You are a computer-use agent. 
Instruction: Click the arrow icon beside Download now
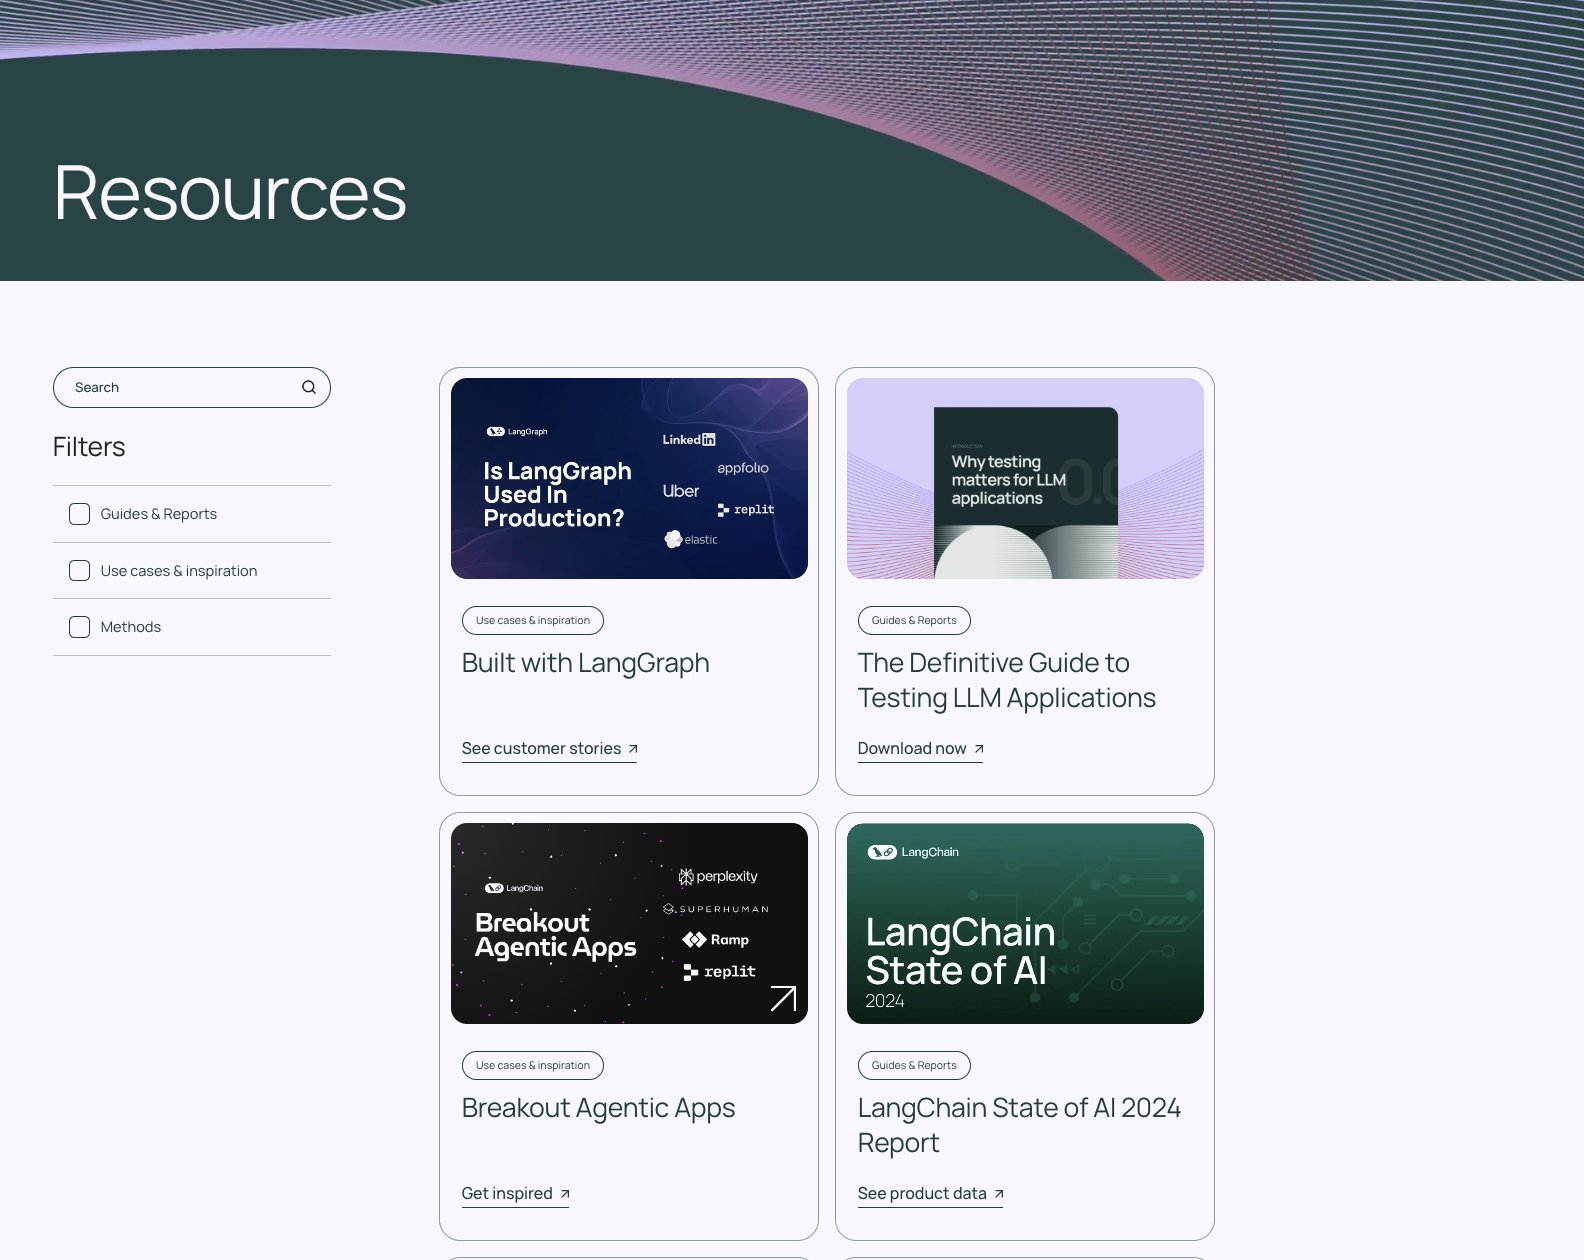click(x=979, y=749)
